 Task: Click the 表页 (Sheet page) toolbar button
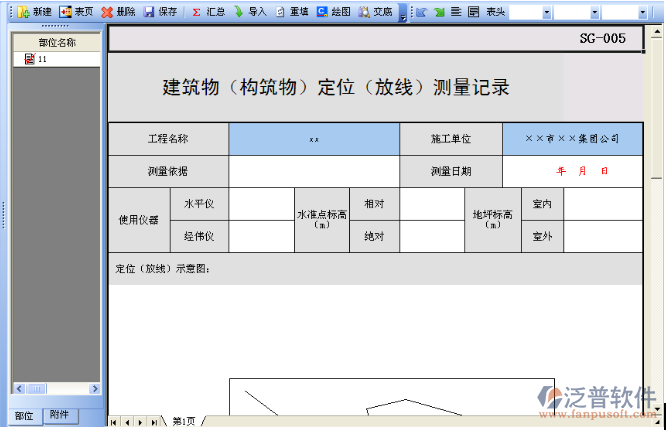tap(77, 12)
